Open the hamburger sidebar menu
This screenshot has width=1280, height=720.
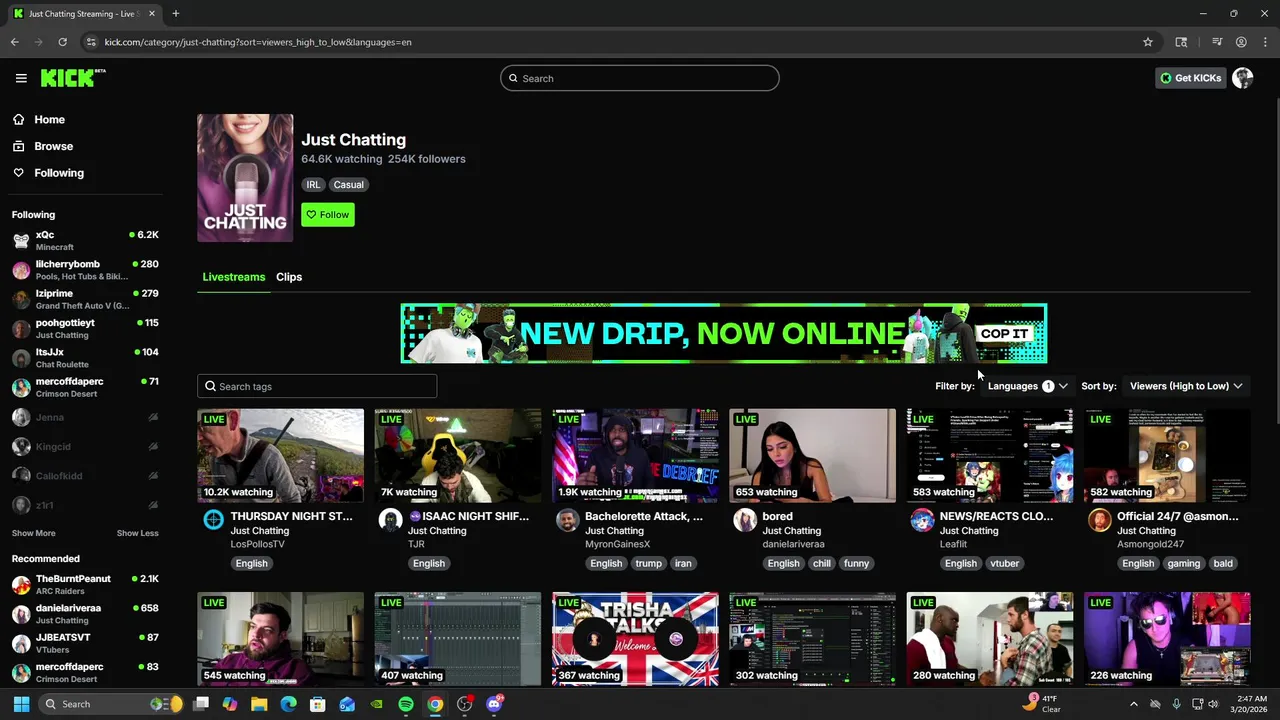tap(21, 78)
